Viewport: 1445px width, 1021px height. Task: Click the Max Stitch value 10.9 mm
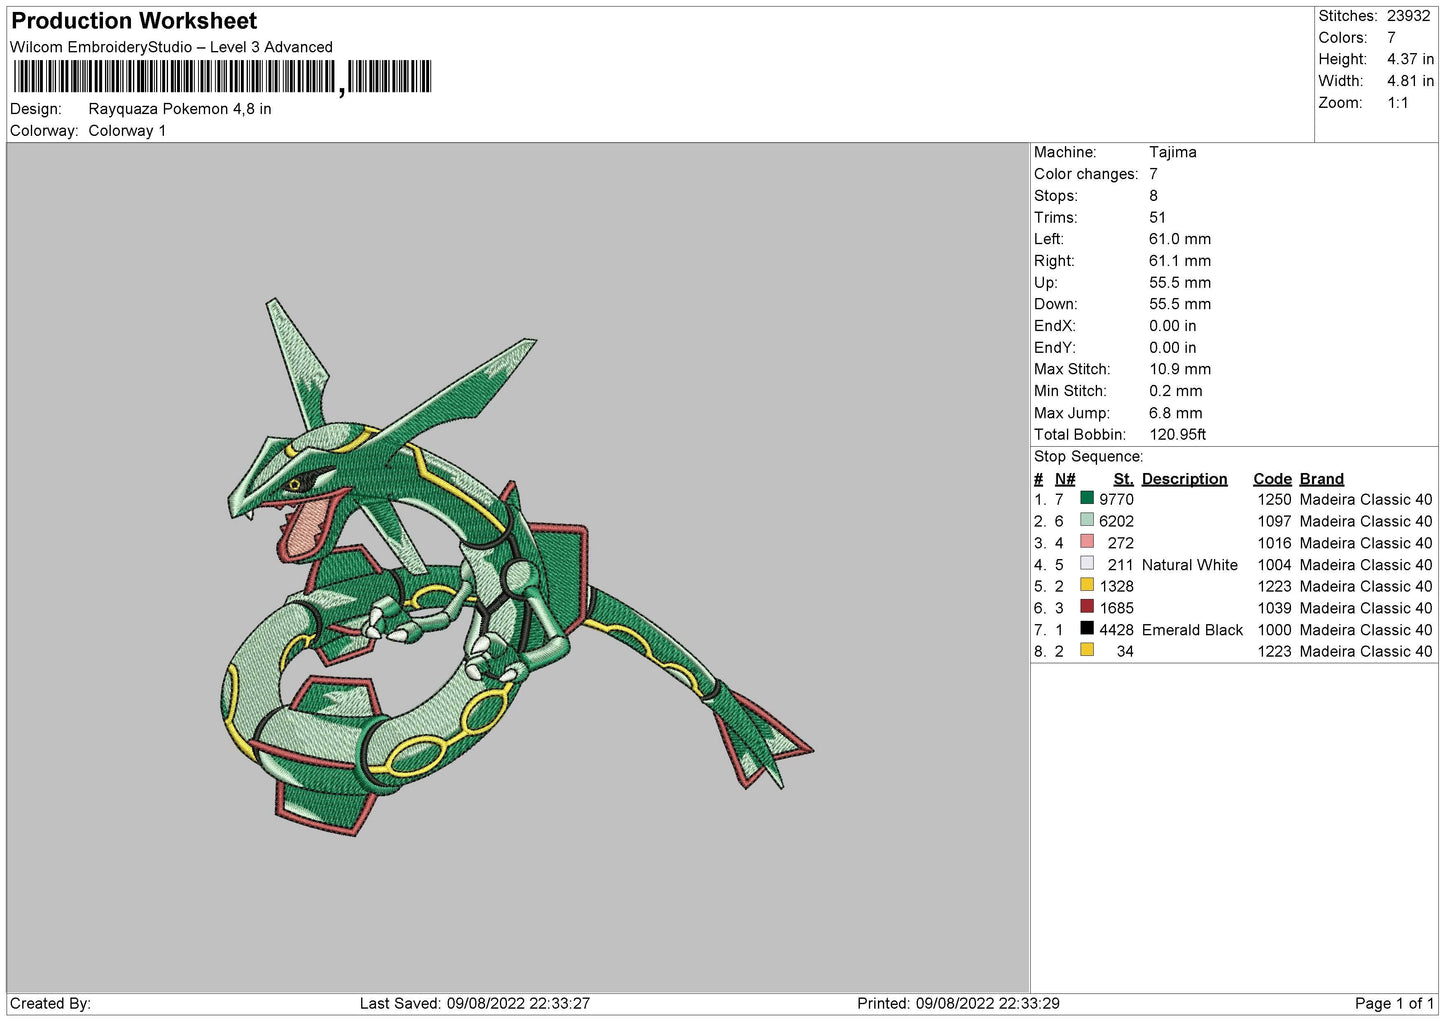point(1180,369)
